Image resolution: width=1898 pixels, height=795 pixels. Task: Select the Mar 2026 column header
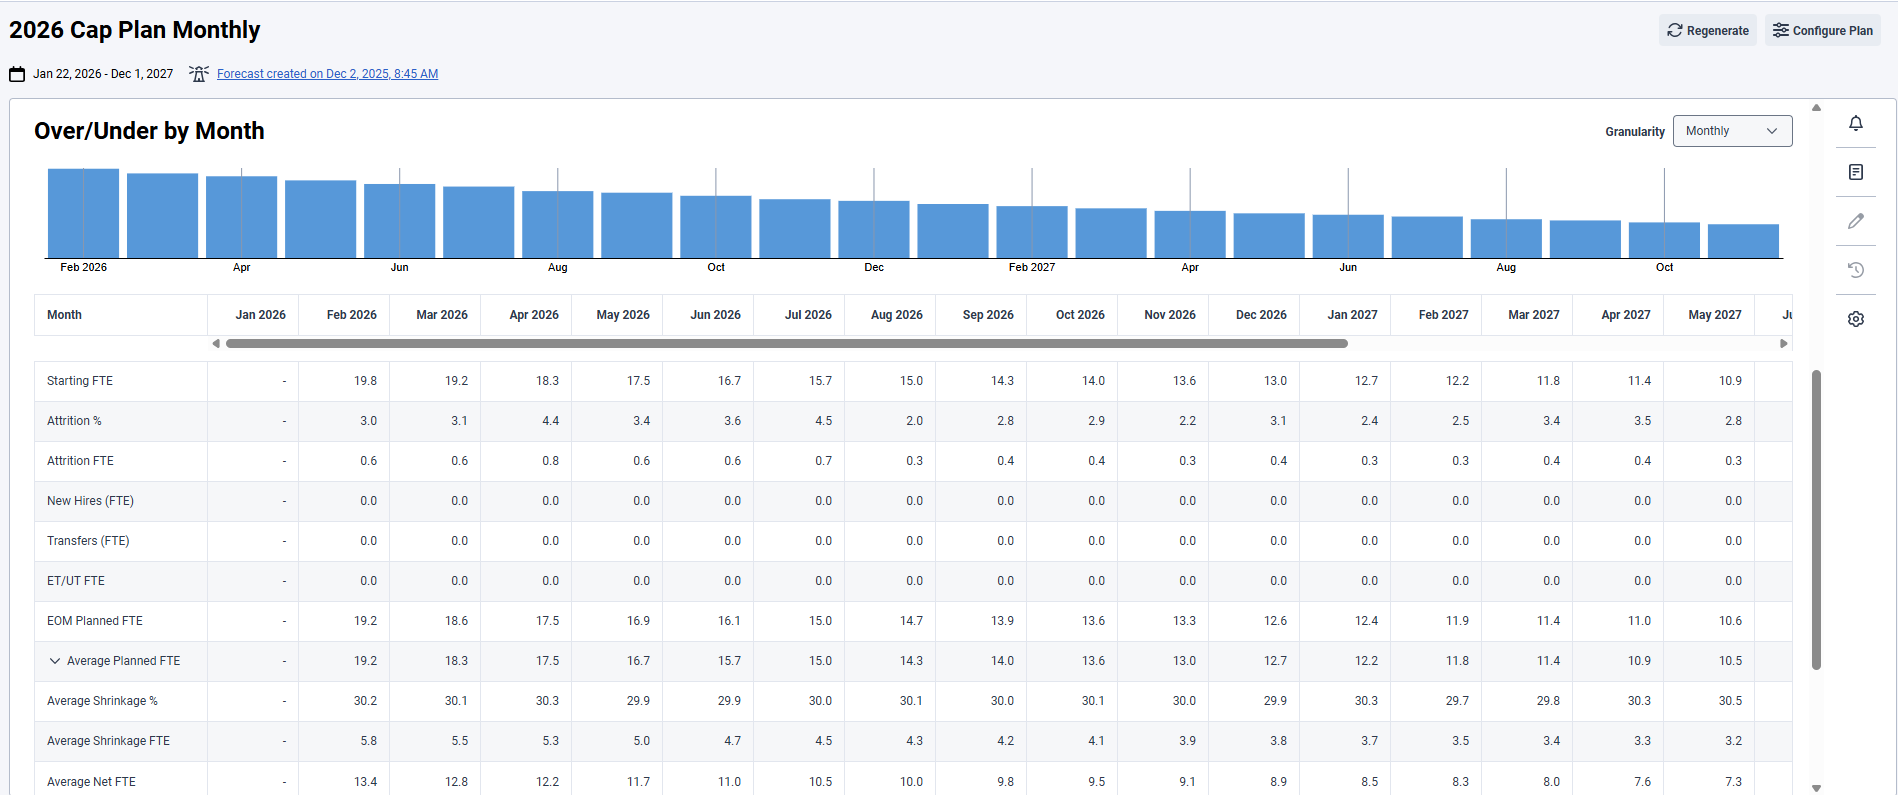coord(441,315)
